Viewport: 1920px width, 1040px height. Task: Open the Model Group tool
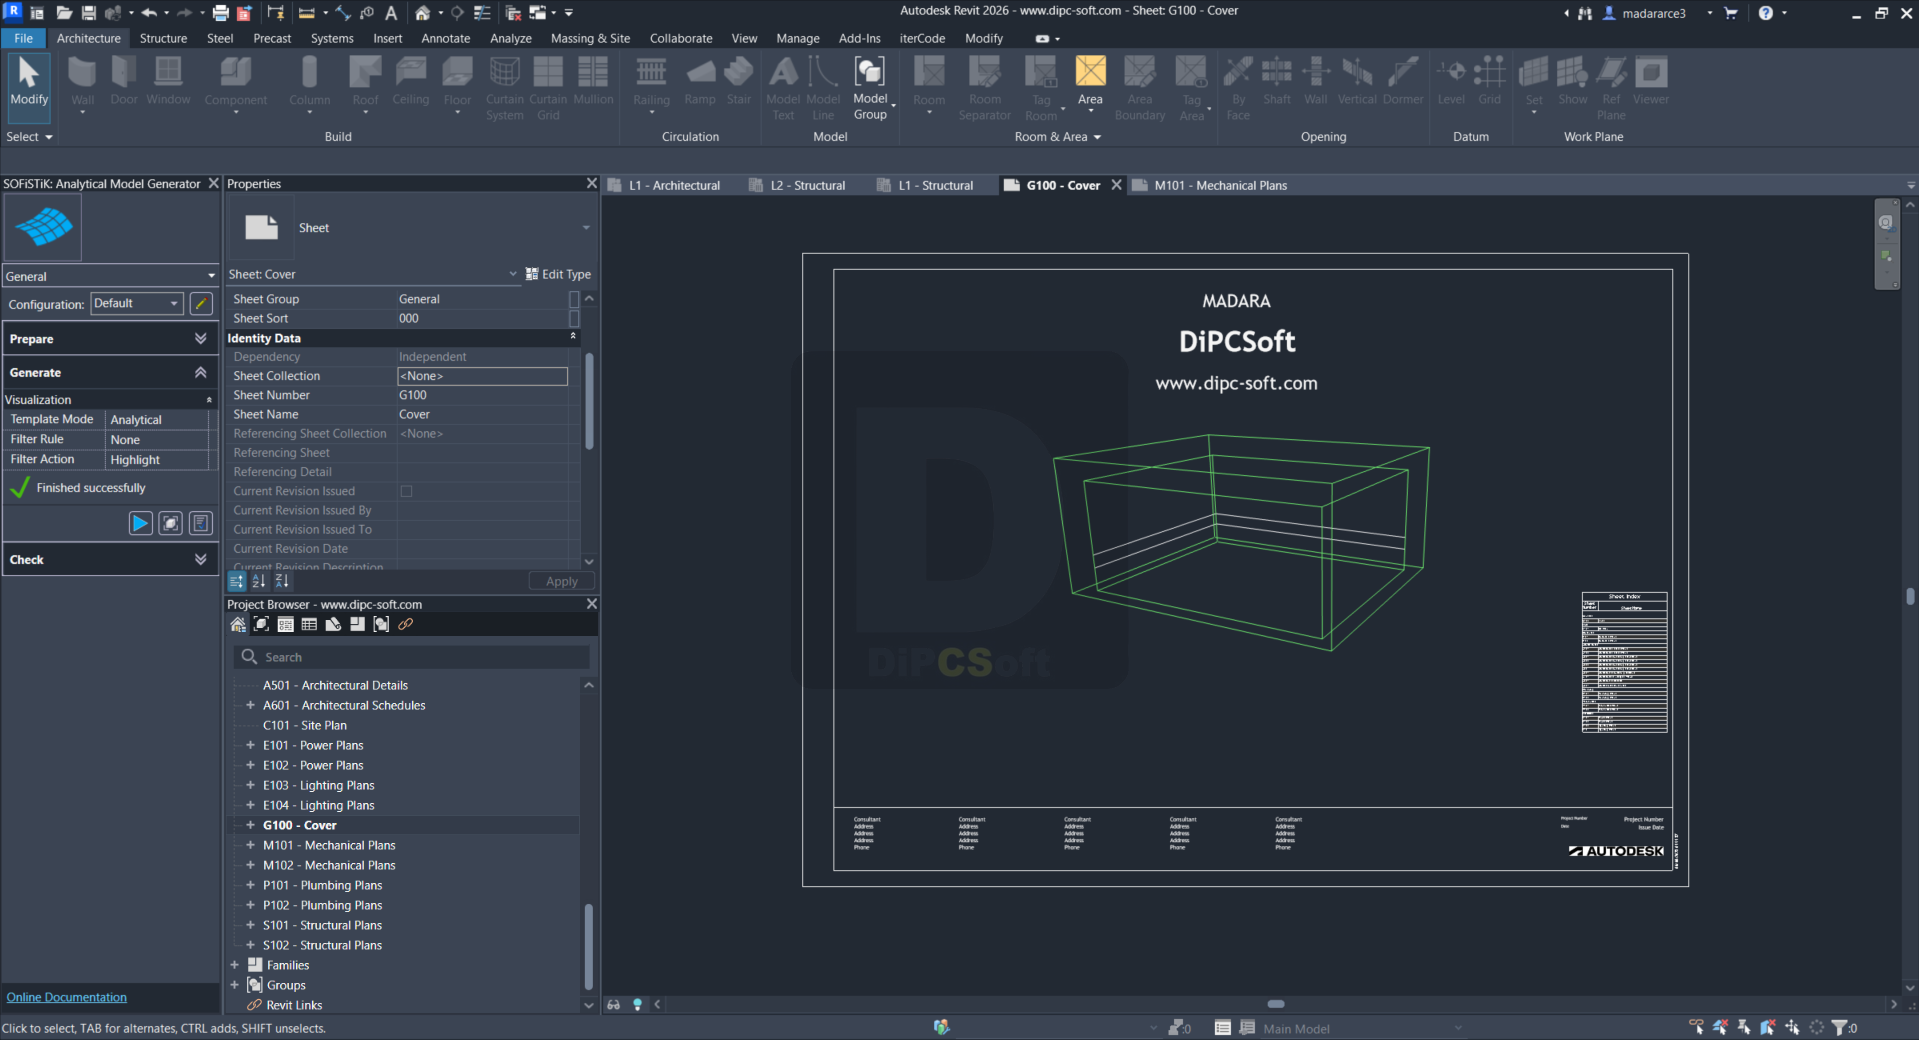(870, 88)
